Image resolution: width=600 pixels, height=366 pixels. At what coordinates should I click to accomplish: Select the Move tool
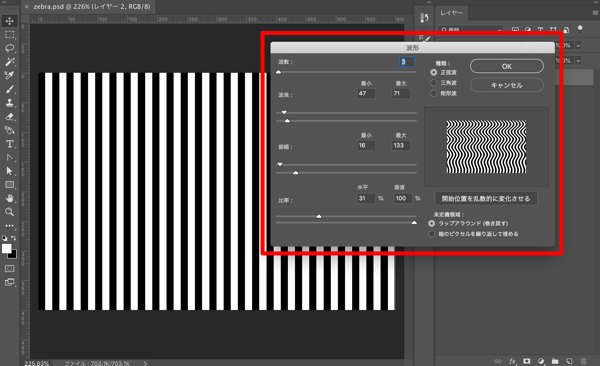[x=10, y=21]
